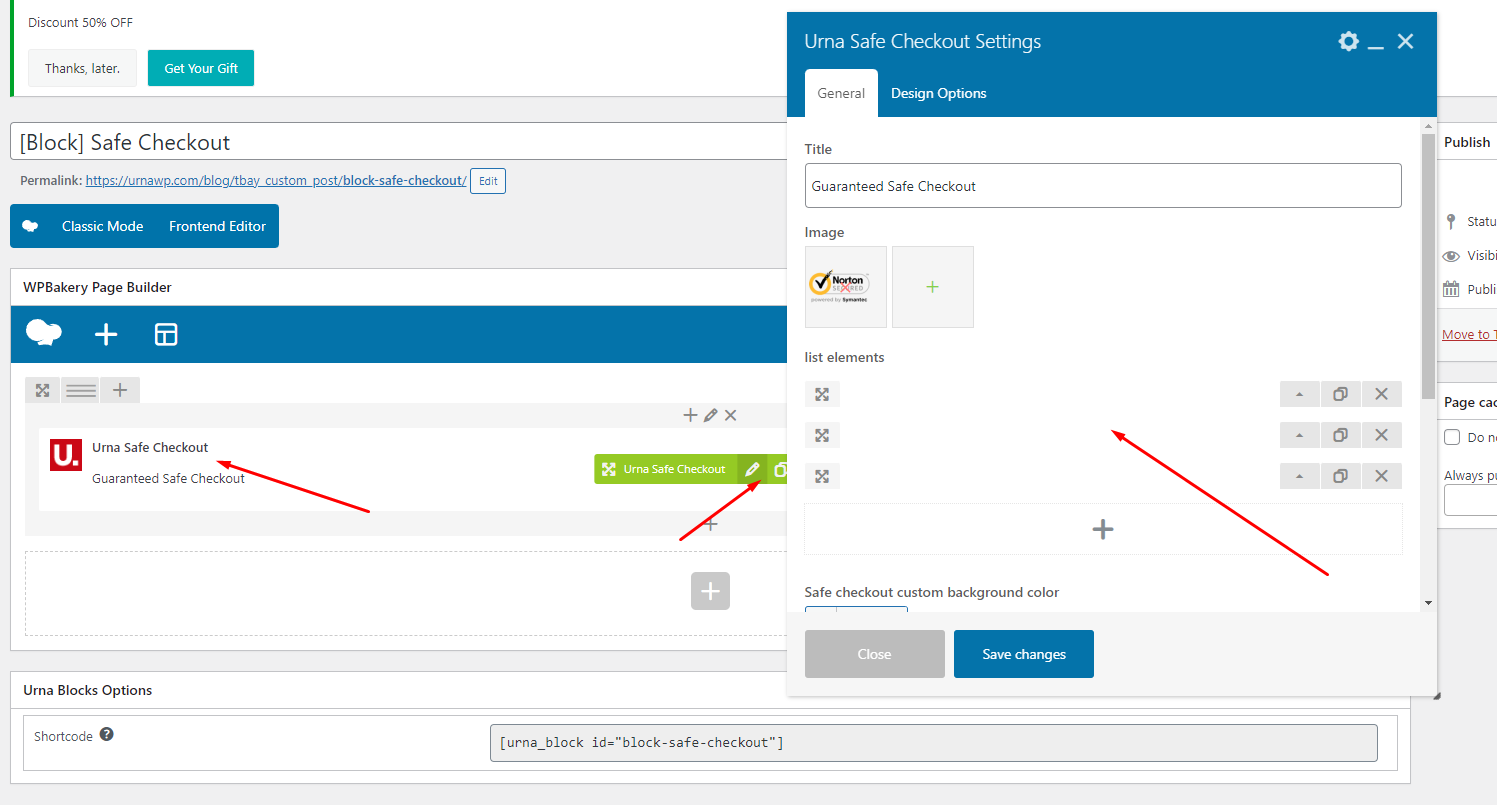
Task: Expand the first list element
Action: point(1300,394)
